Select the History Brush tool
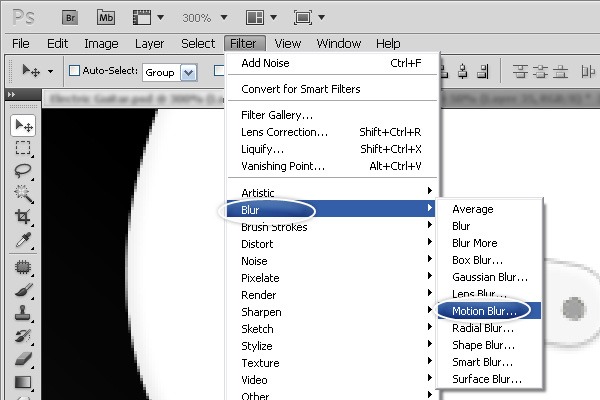The width and height of the screenshot is (600, 400). (23, 336)
